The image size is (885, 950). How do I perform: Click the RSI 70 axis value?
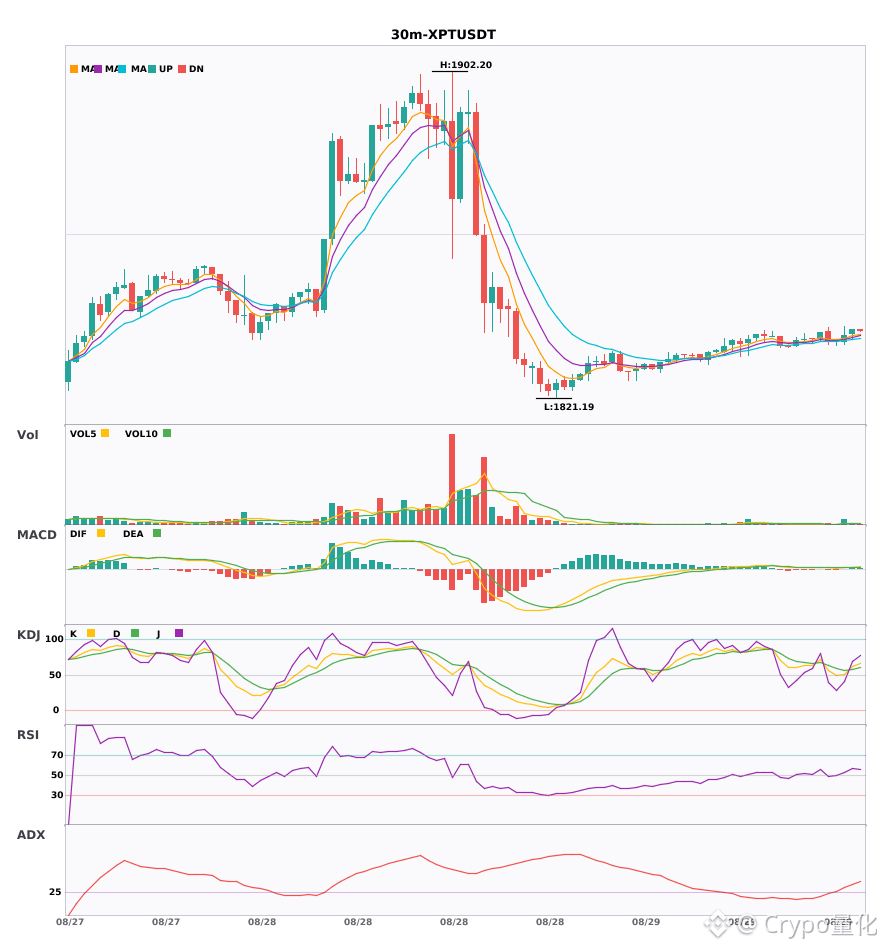pos(58,755)
